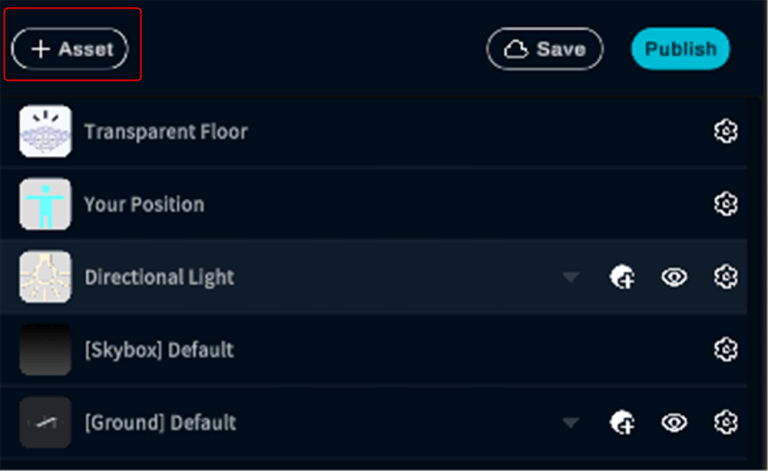Toggle Directional Light visibility eye

tap(675, 277)
